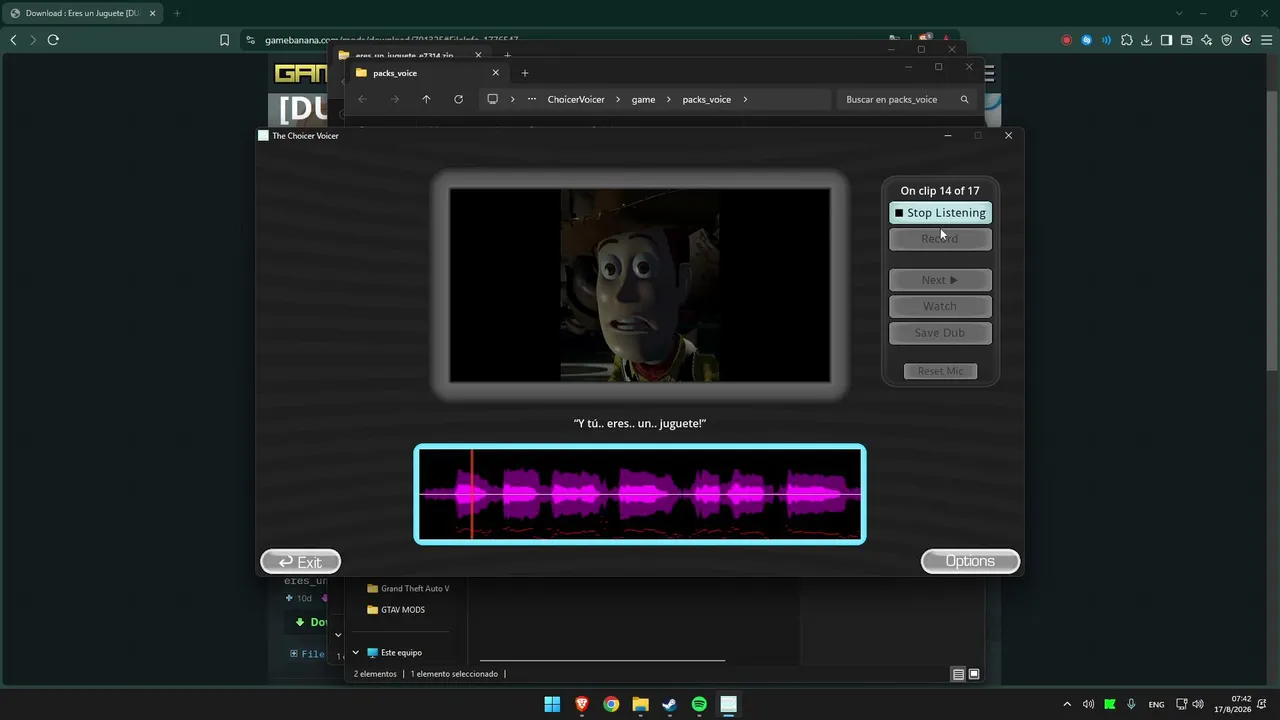
Task: Click the Next clip button
Action: coord(940,280)
